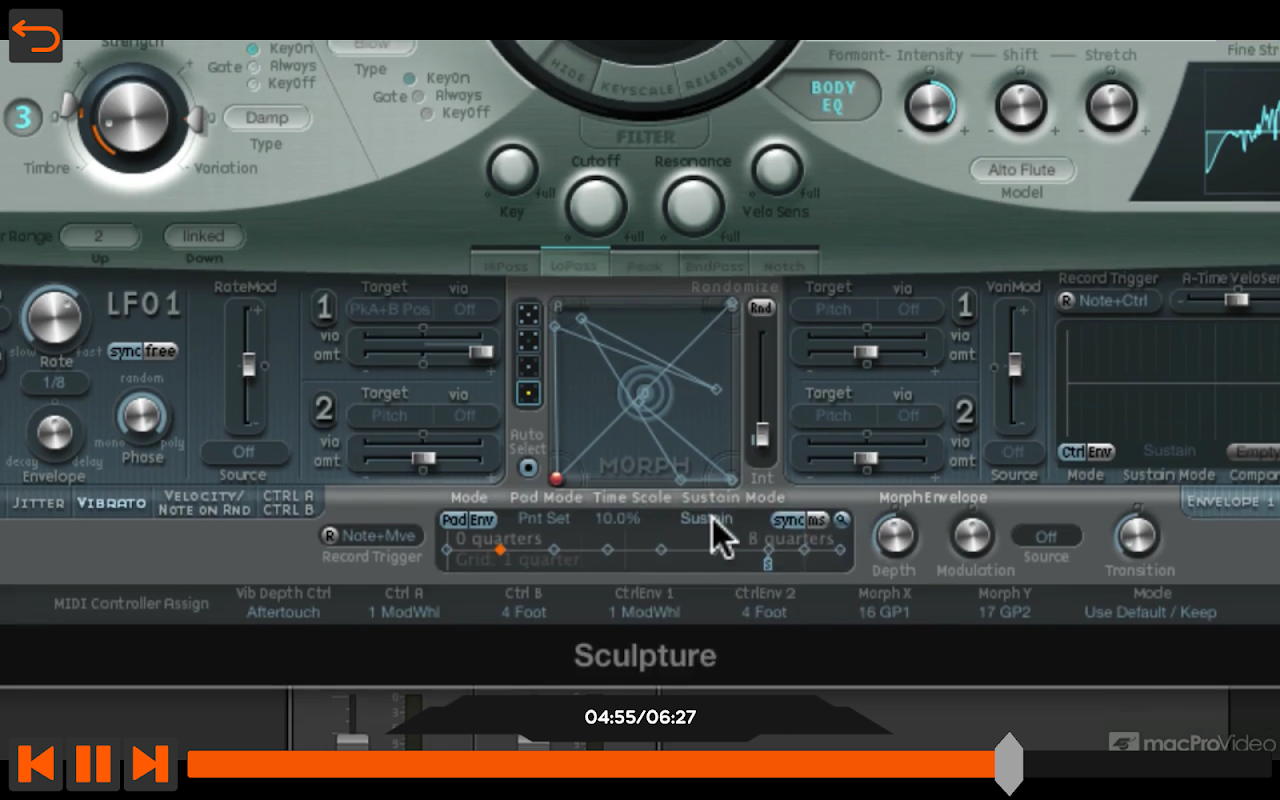This screenshot has width=1280, height=800.
Task: Select Always gate under Blow type
Action: point(418,96)
